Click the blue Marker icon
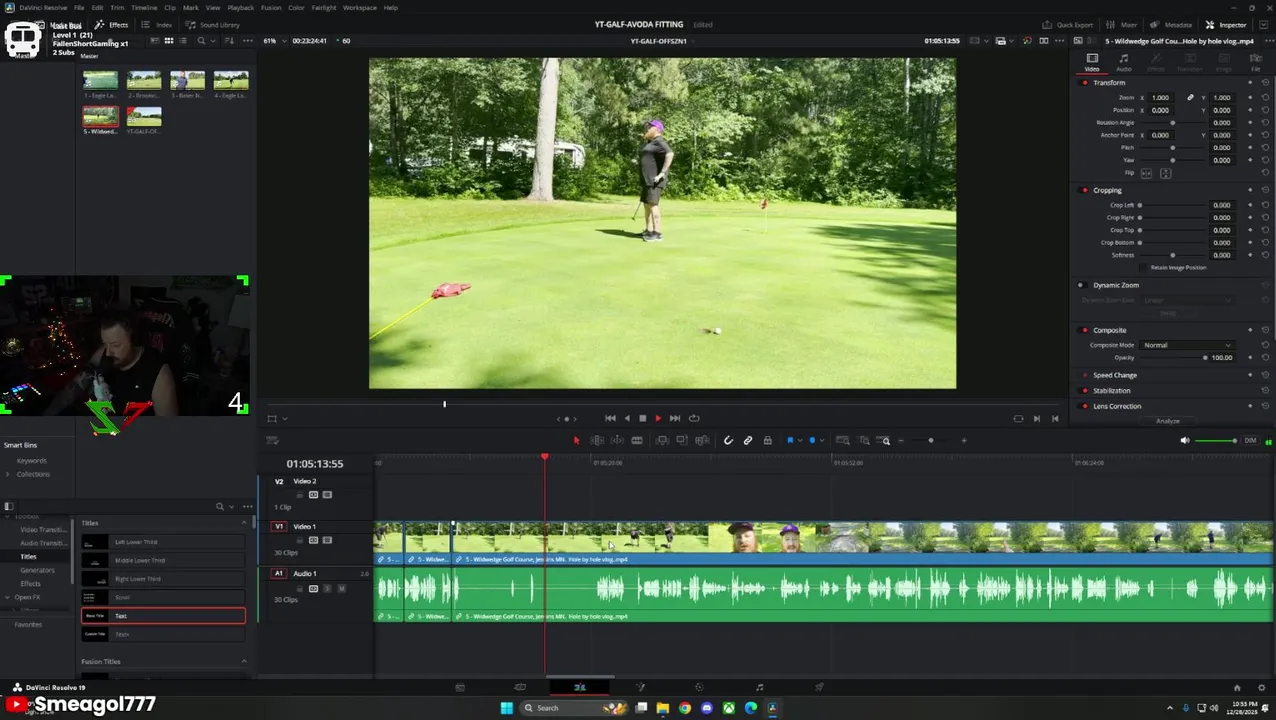The height and width of the screenshot is (720, 1276). tap(812, 441)
